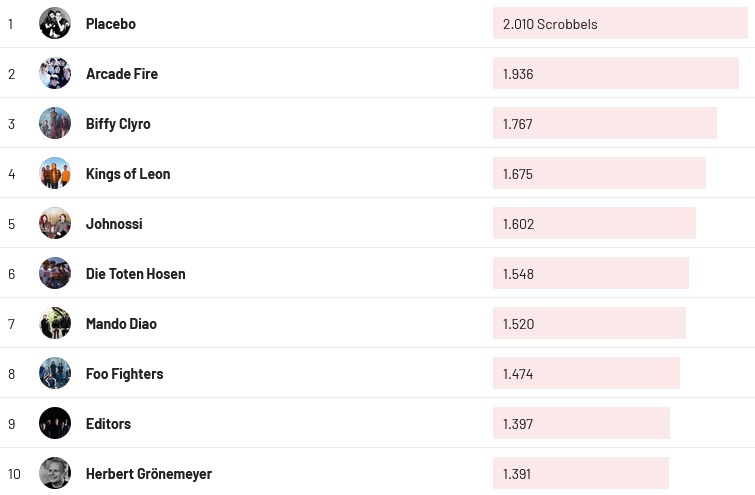
Task: Click Arcade Fire's artist avatar
Action: pyautogui.click(x=55, y=73)
